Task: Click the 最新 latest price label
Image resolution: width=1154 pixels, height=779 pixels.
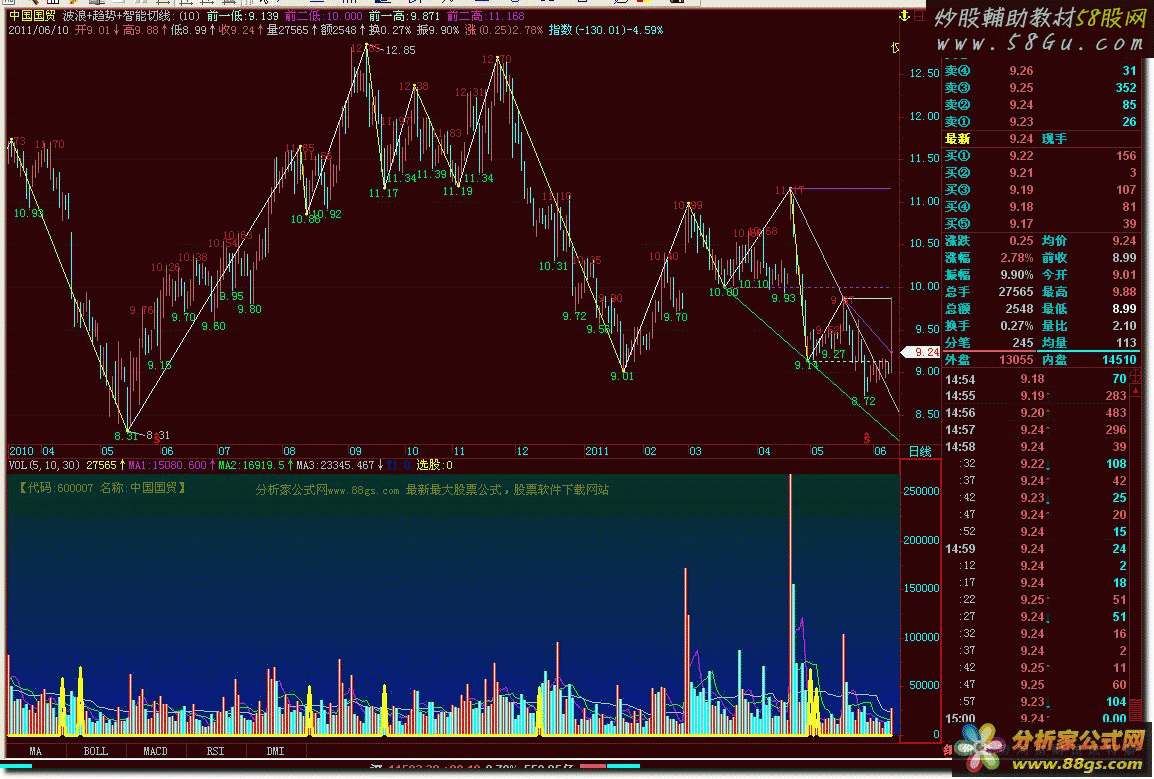Action: tap(957, 138)
